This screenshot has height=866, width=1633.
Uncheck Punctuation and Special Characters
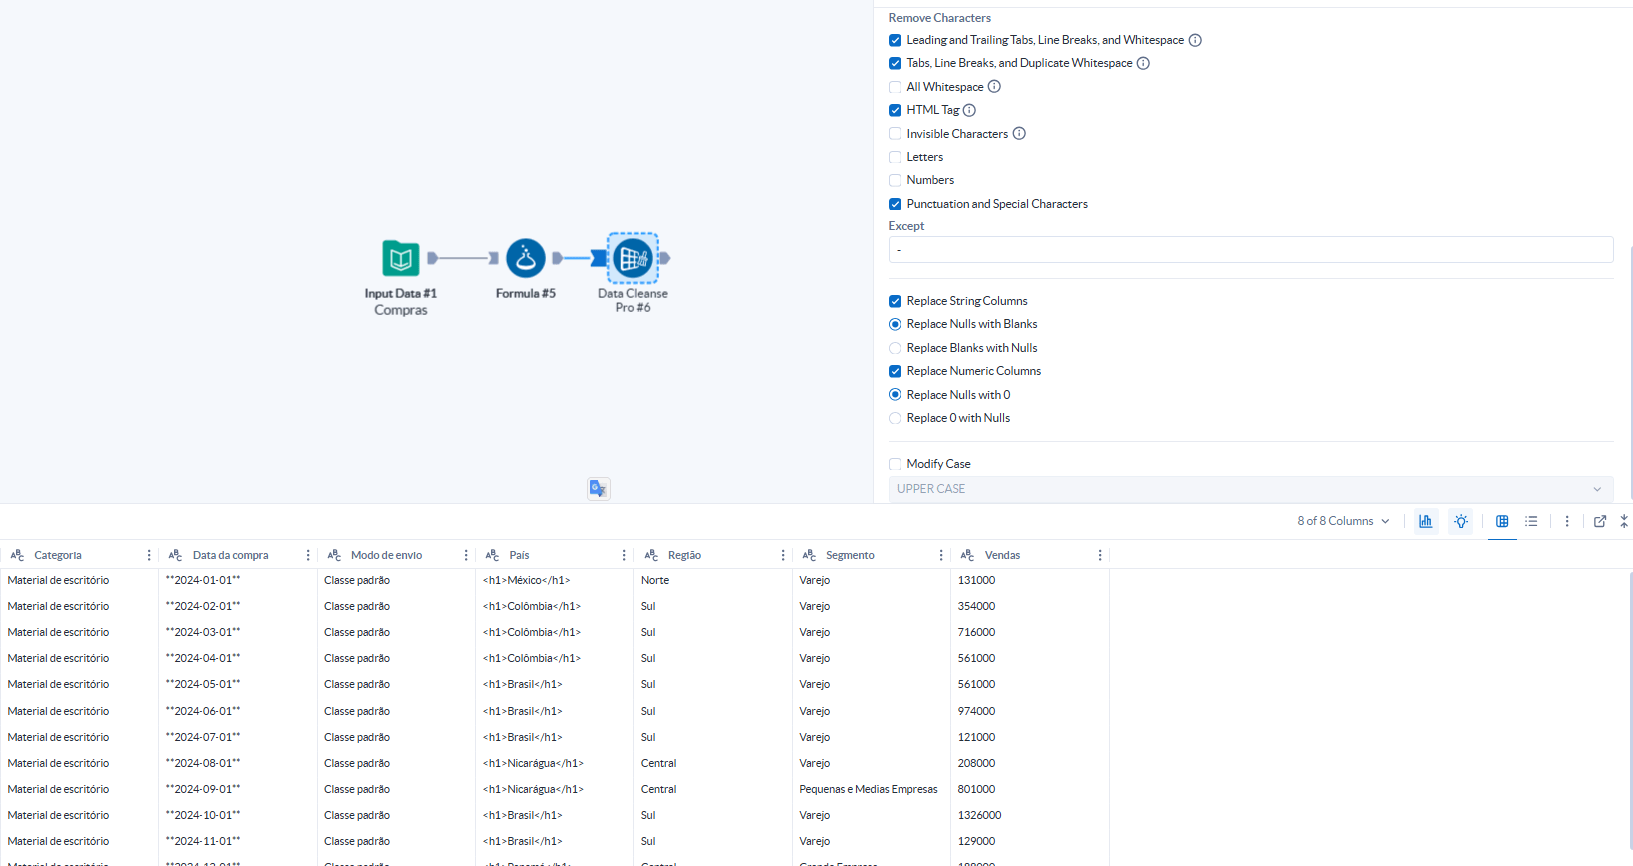click(895, 204)
